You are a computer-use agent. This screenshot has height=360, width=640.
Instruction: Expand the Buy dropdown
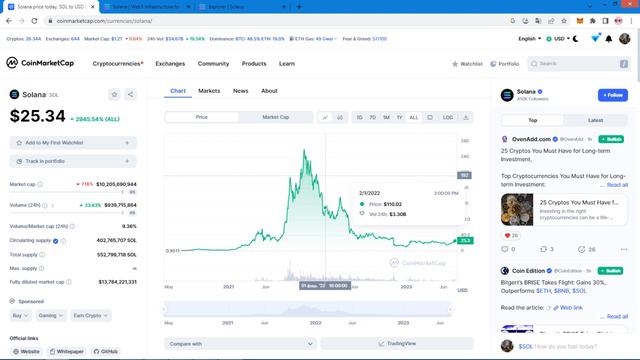(x=20, y=316)
